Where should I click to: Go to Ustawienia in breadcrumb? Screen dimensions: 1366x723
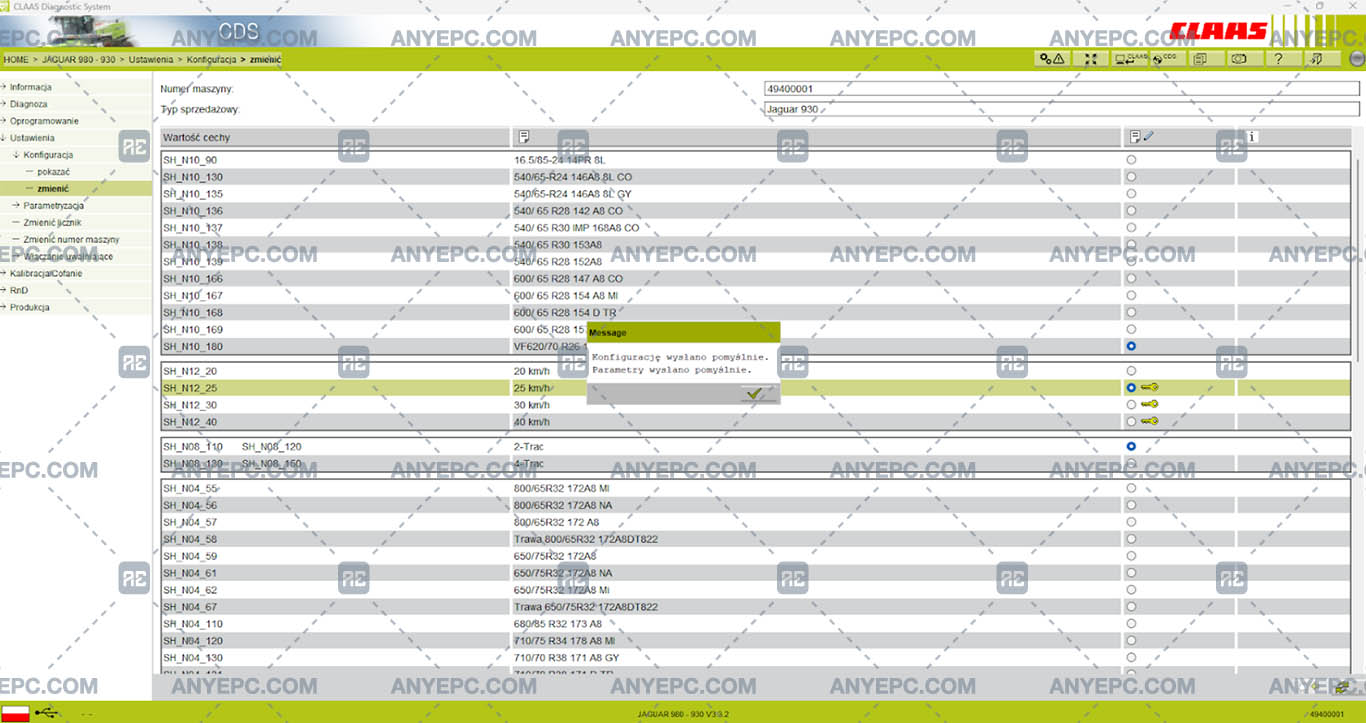point(152,59)
